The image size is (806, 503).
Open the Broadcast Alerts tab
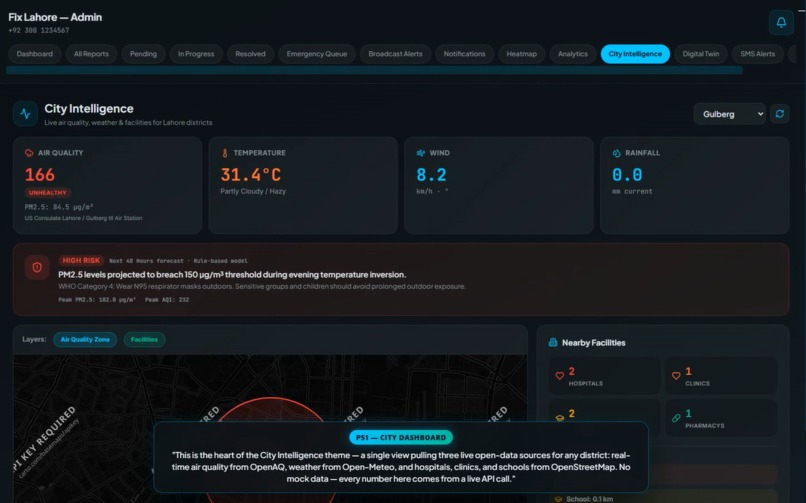tap(395, 53)
